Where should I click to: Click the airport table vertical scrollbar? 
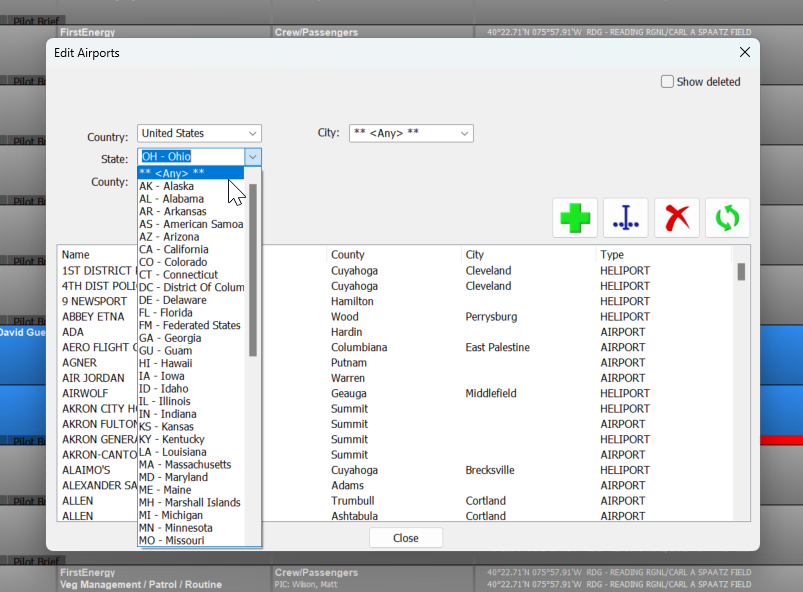click(741, 380)
